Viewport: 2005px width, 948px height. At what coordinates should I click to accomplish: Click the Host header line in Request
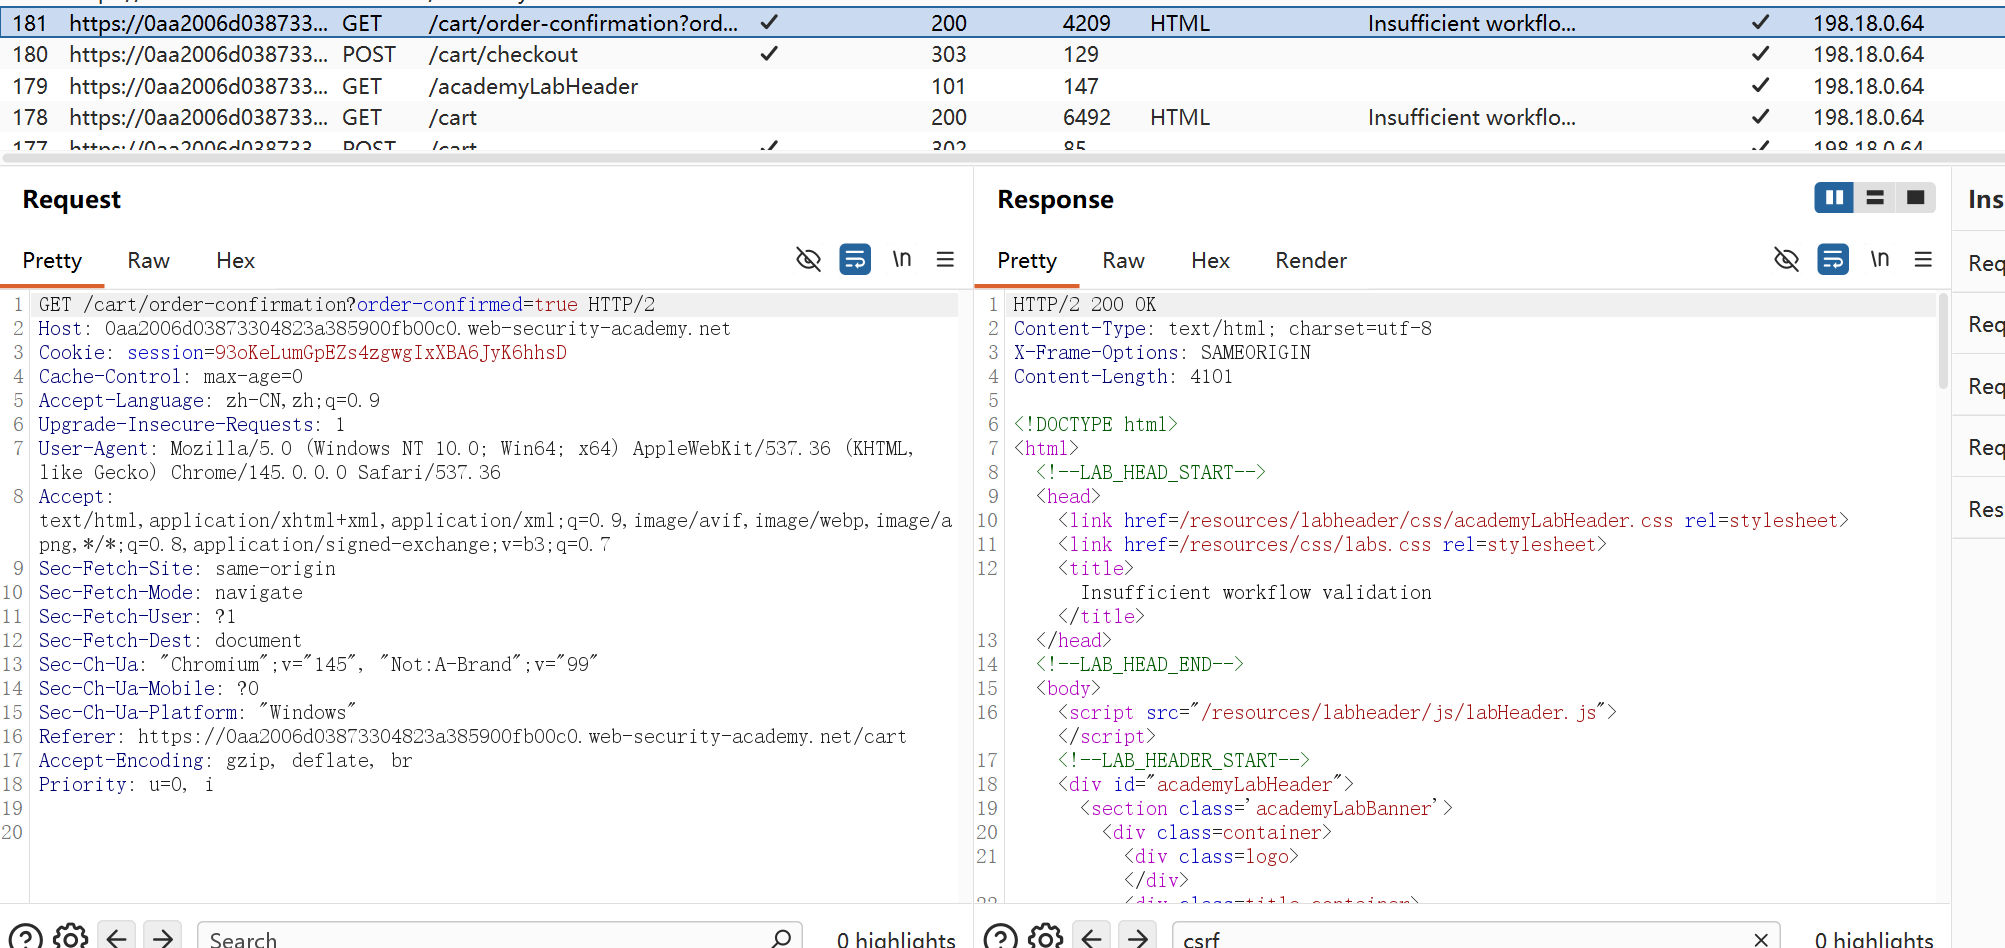(384, 328)
